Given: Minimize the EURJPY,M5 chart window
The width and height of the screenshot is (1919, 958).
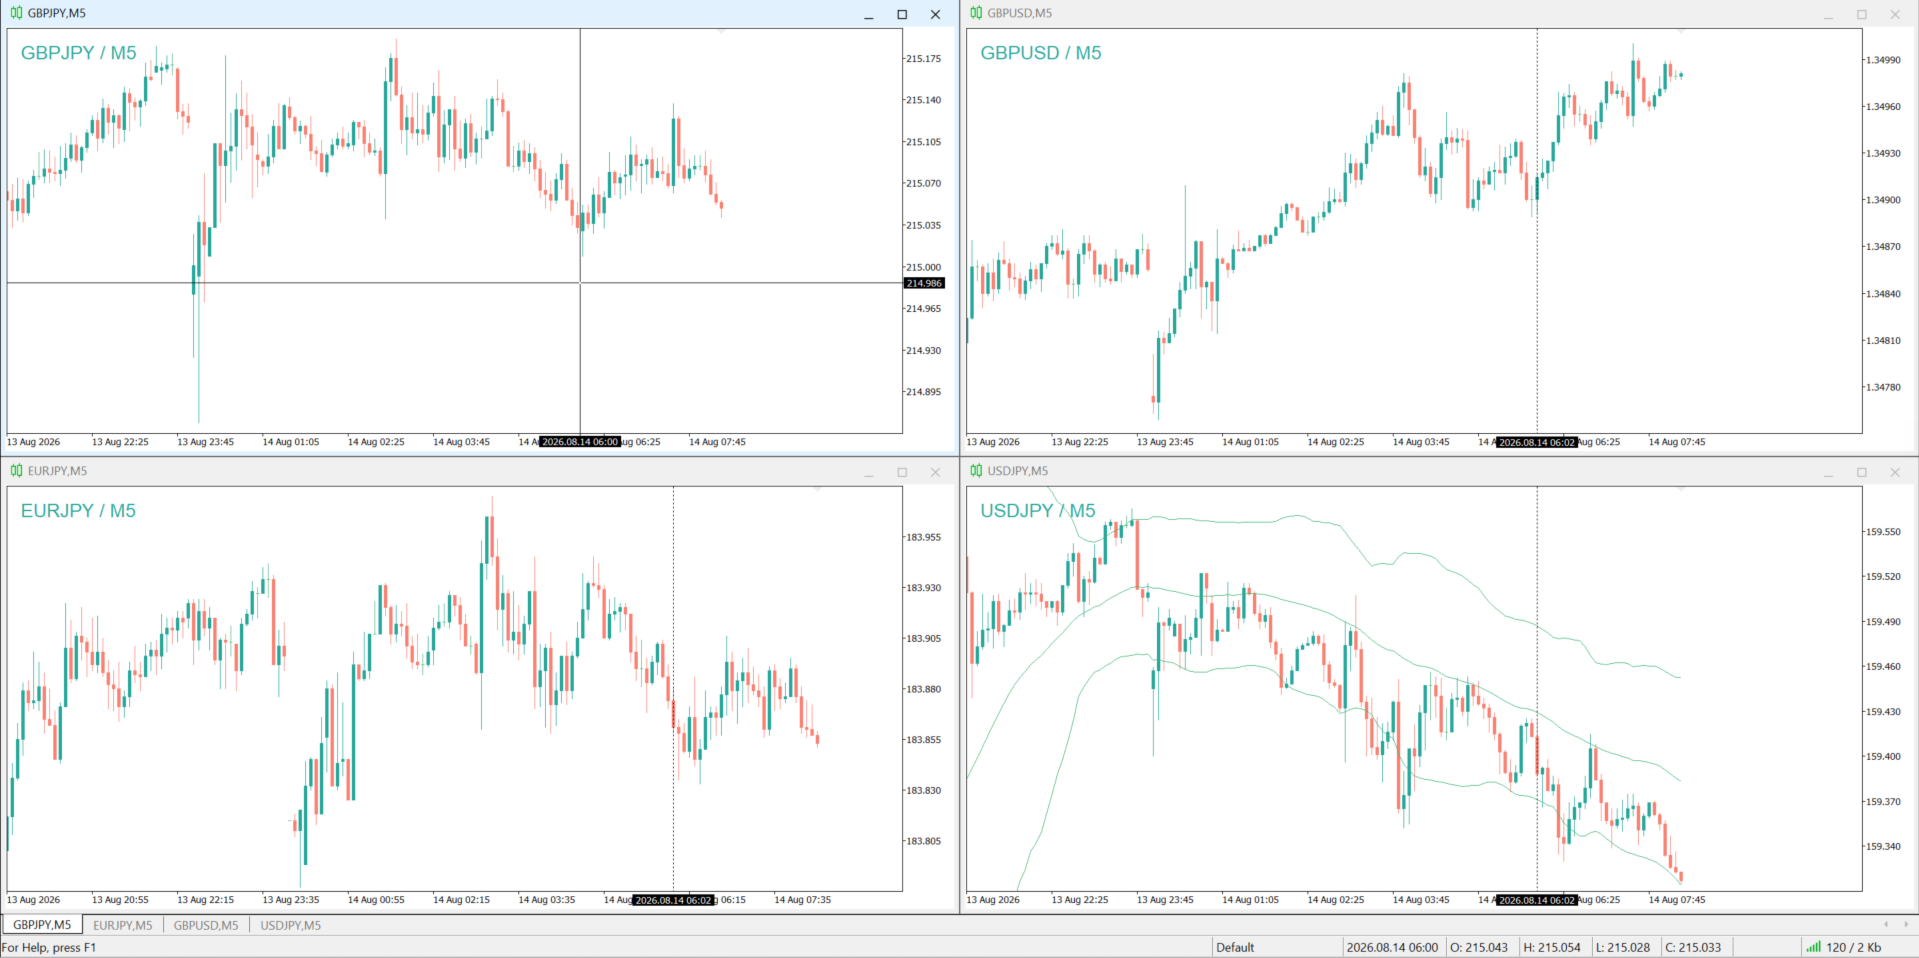Looking at the screenshot, I should [x=869, y=473].
